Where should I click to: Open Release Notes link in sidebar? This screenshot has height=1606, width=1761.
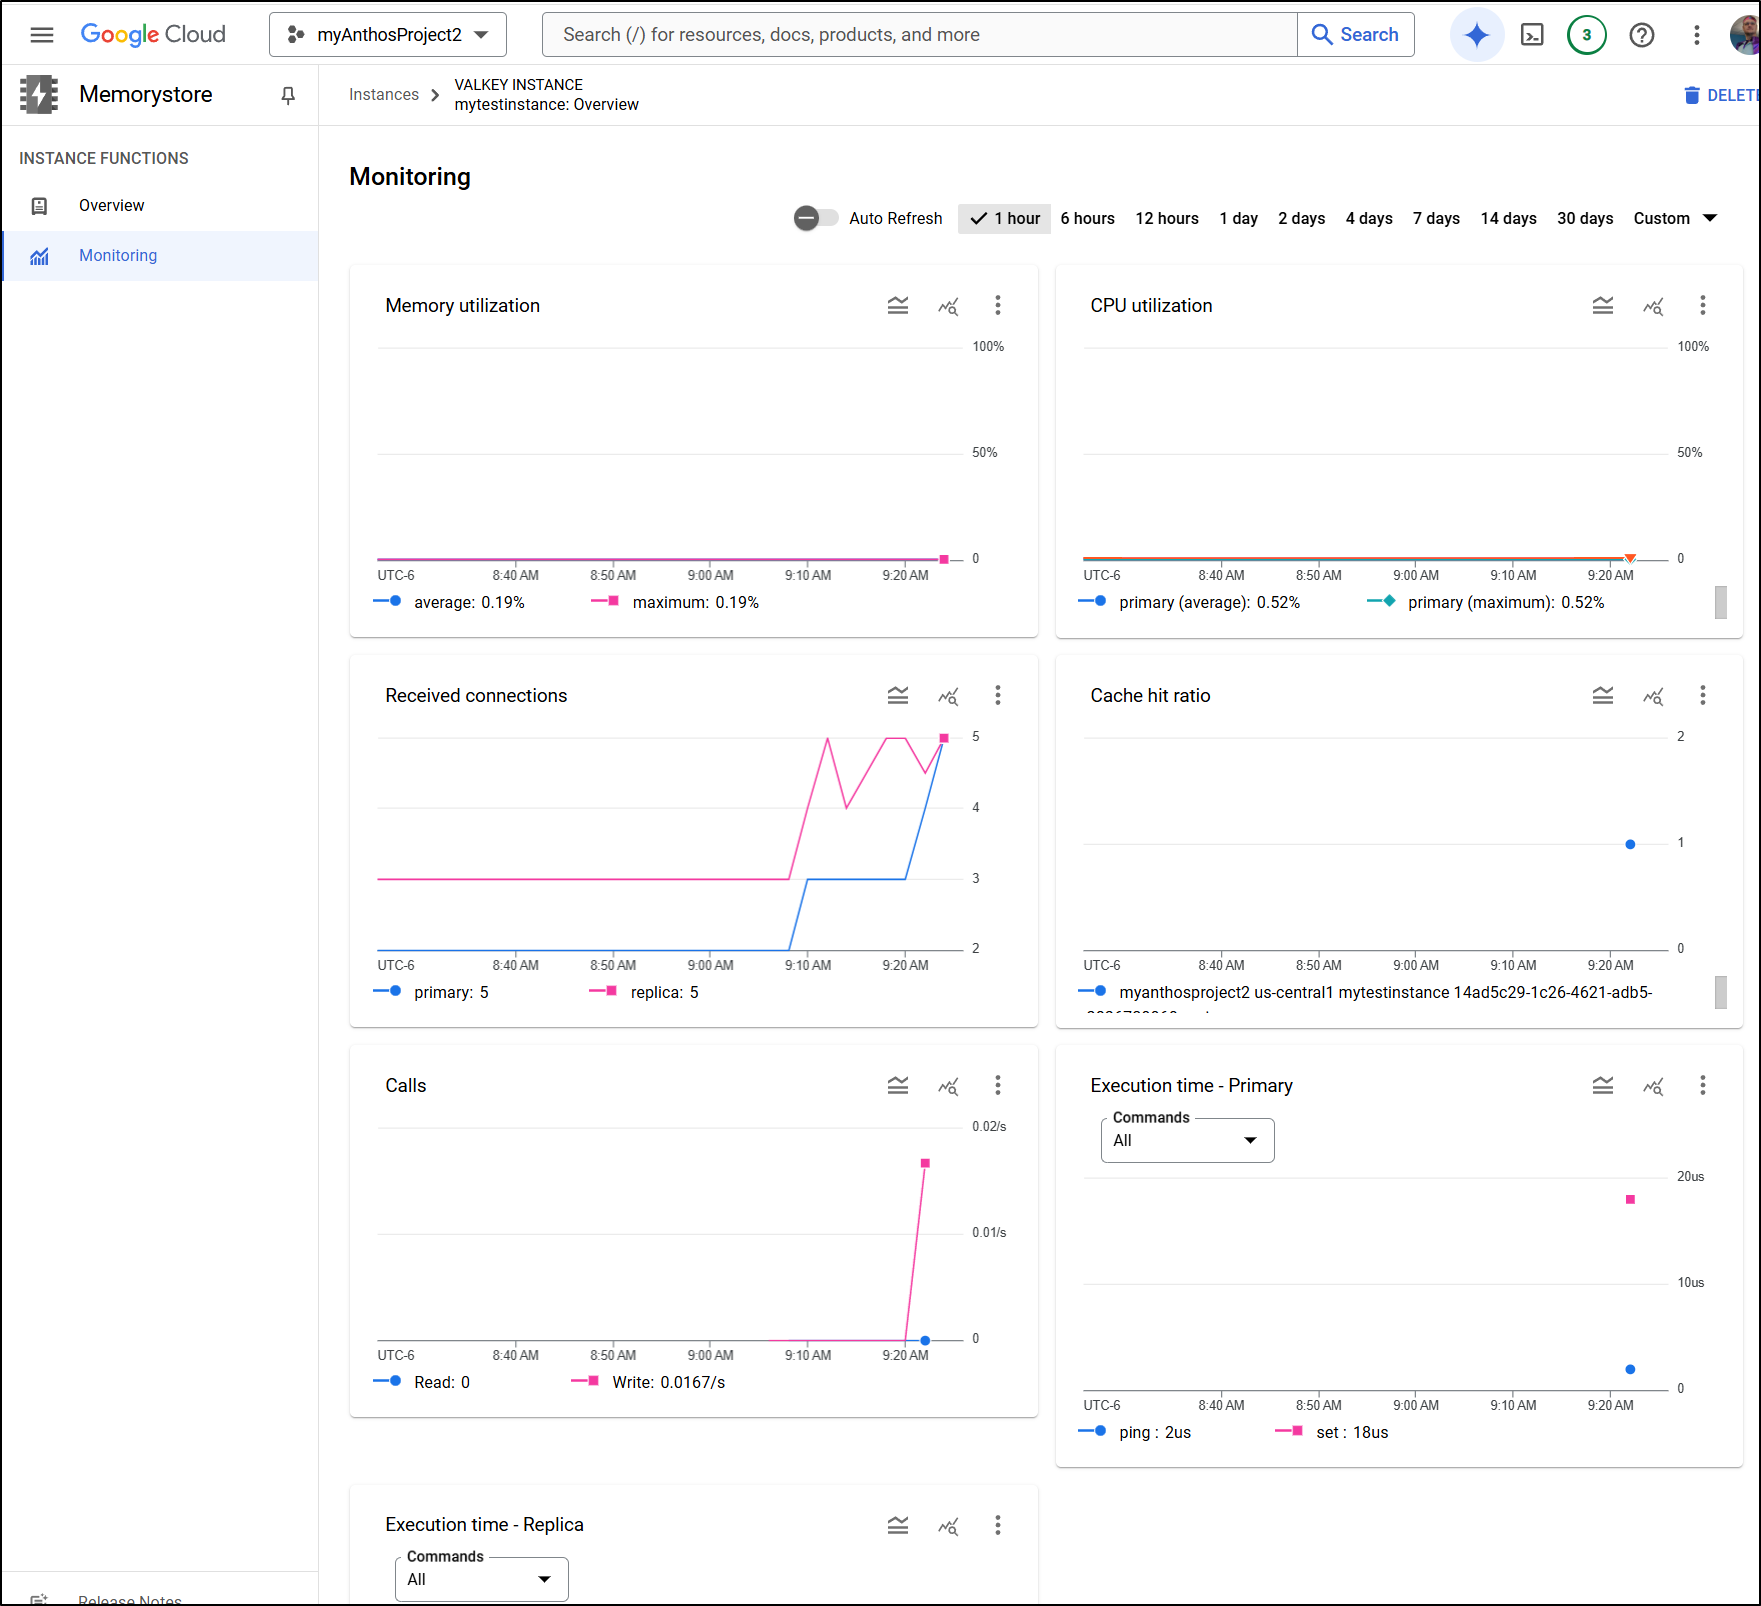pos(130,1599)
